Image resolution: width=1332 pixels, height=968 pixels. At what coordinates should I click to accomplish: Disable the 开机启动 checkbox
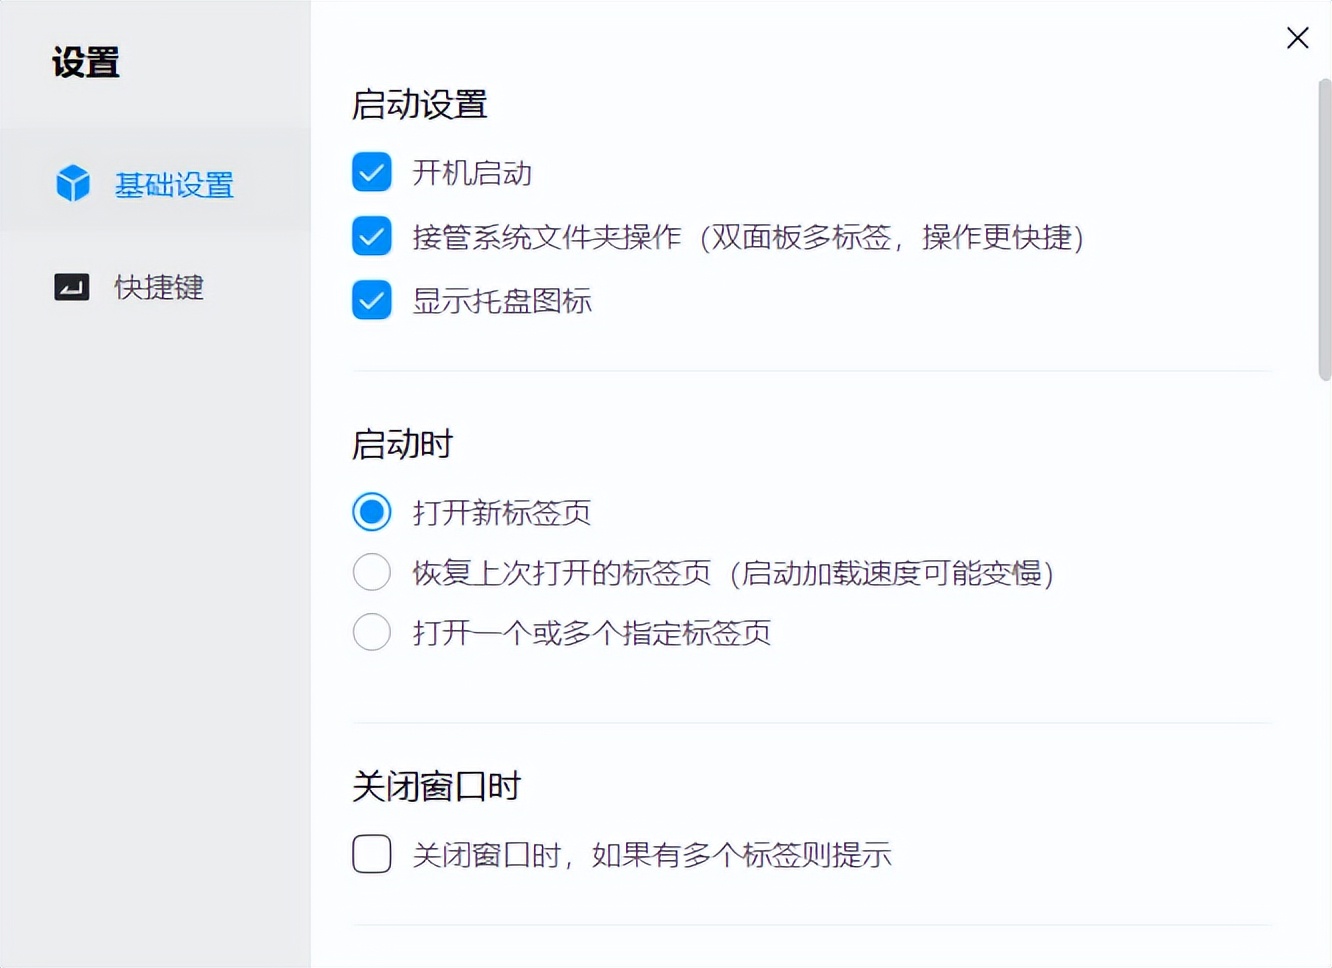pos(371,171)
